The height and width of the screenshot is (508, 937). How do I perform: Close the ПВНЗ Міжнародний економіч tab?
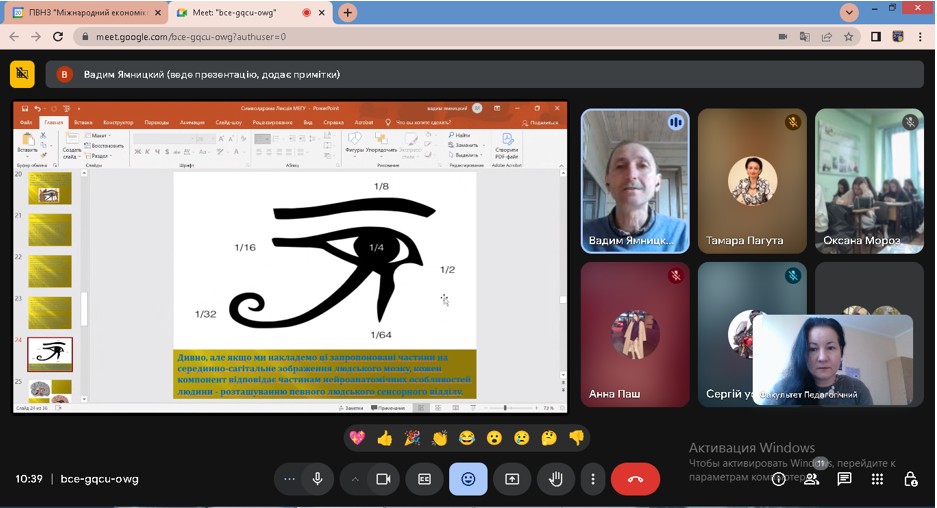click(158, 13)
